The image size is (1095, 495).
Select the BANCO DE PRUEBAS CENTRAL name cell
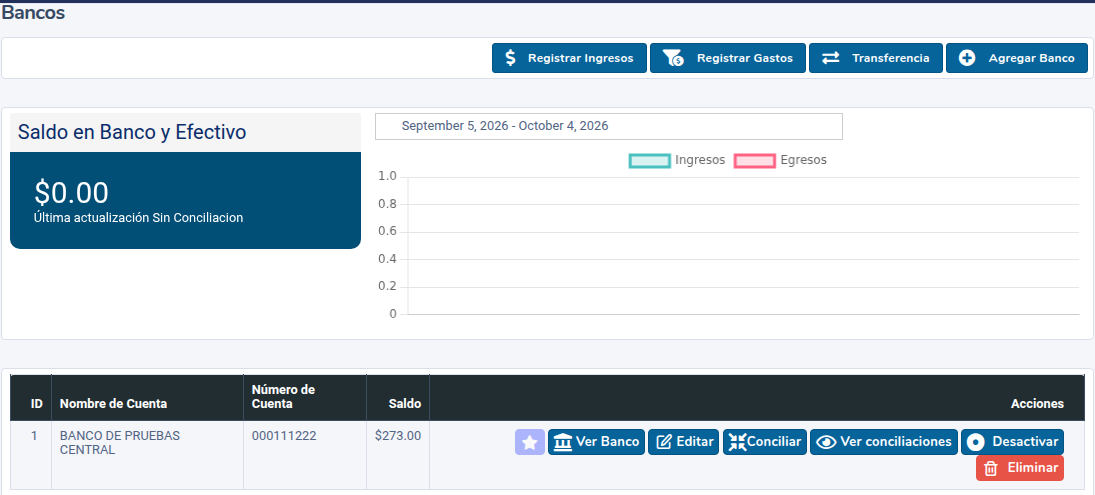coord(147,455)
